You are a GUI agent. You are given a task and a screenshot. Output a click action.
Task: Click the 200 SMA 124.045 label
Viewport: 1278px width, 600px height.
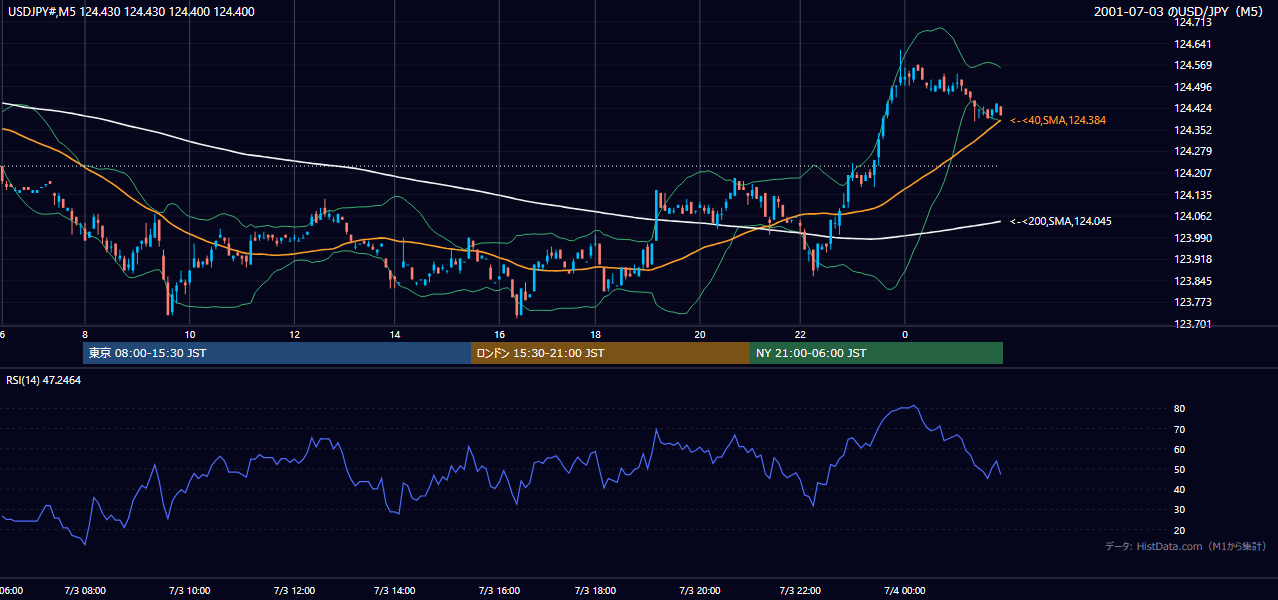coord(1060,221)
